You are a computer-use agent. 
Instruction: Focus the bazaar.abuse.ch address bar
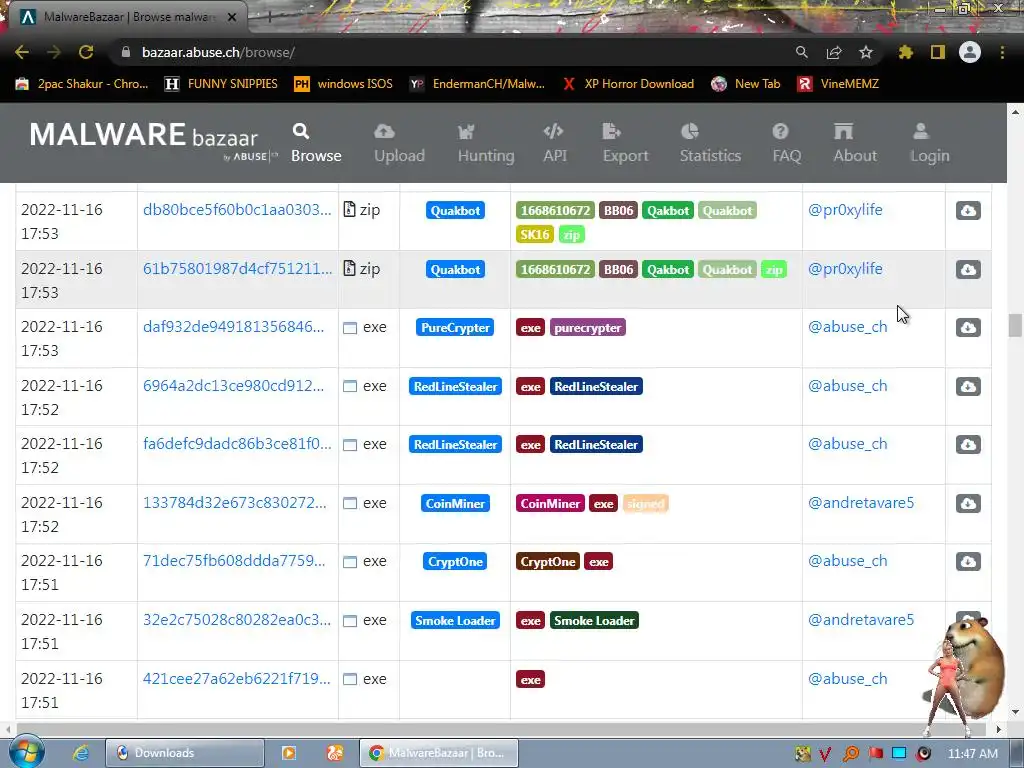(451, 52)
